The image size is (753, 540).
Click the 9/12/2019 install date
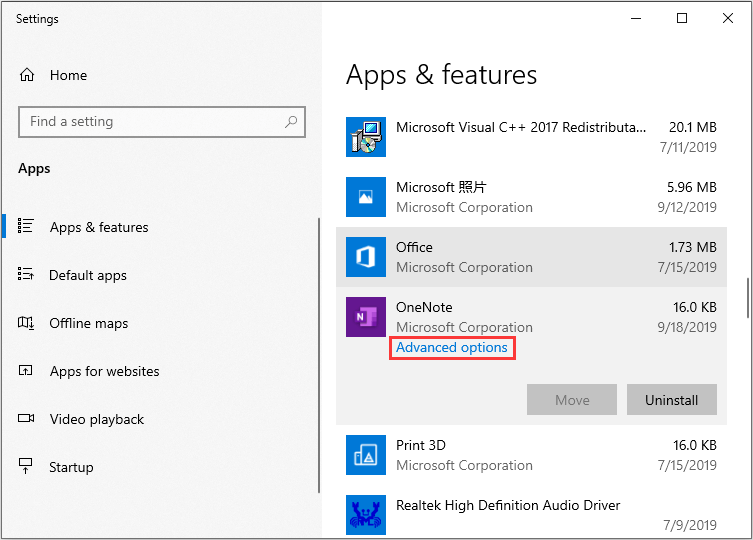687,207
